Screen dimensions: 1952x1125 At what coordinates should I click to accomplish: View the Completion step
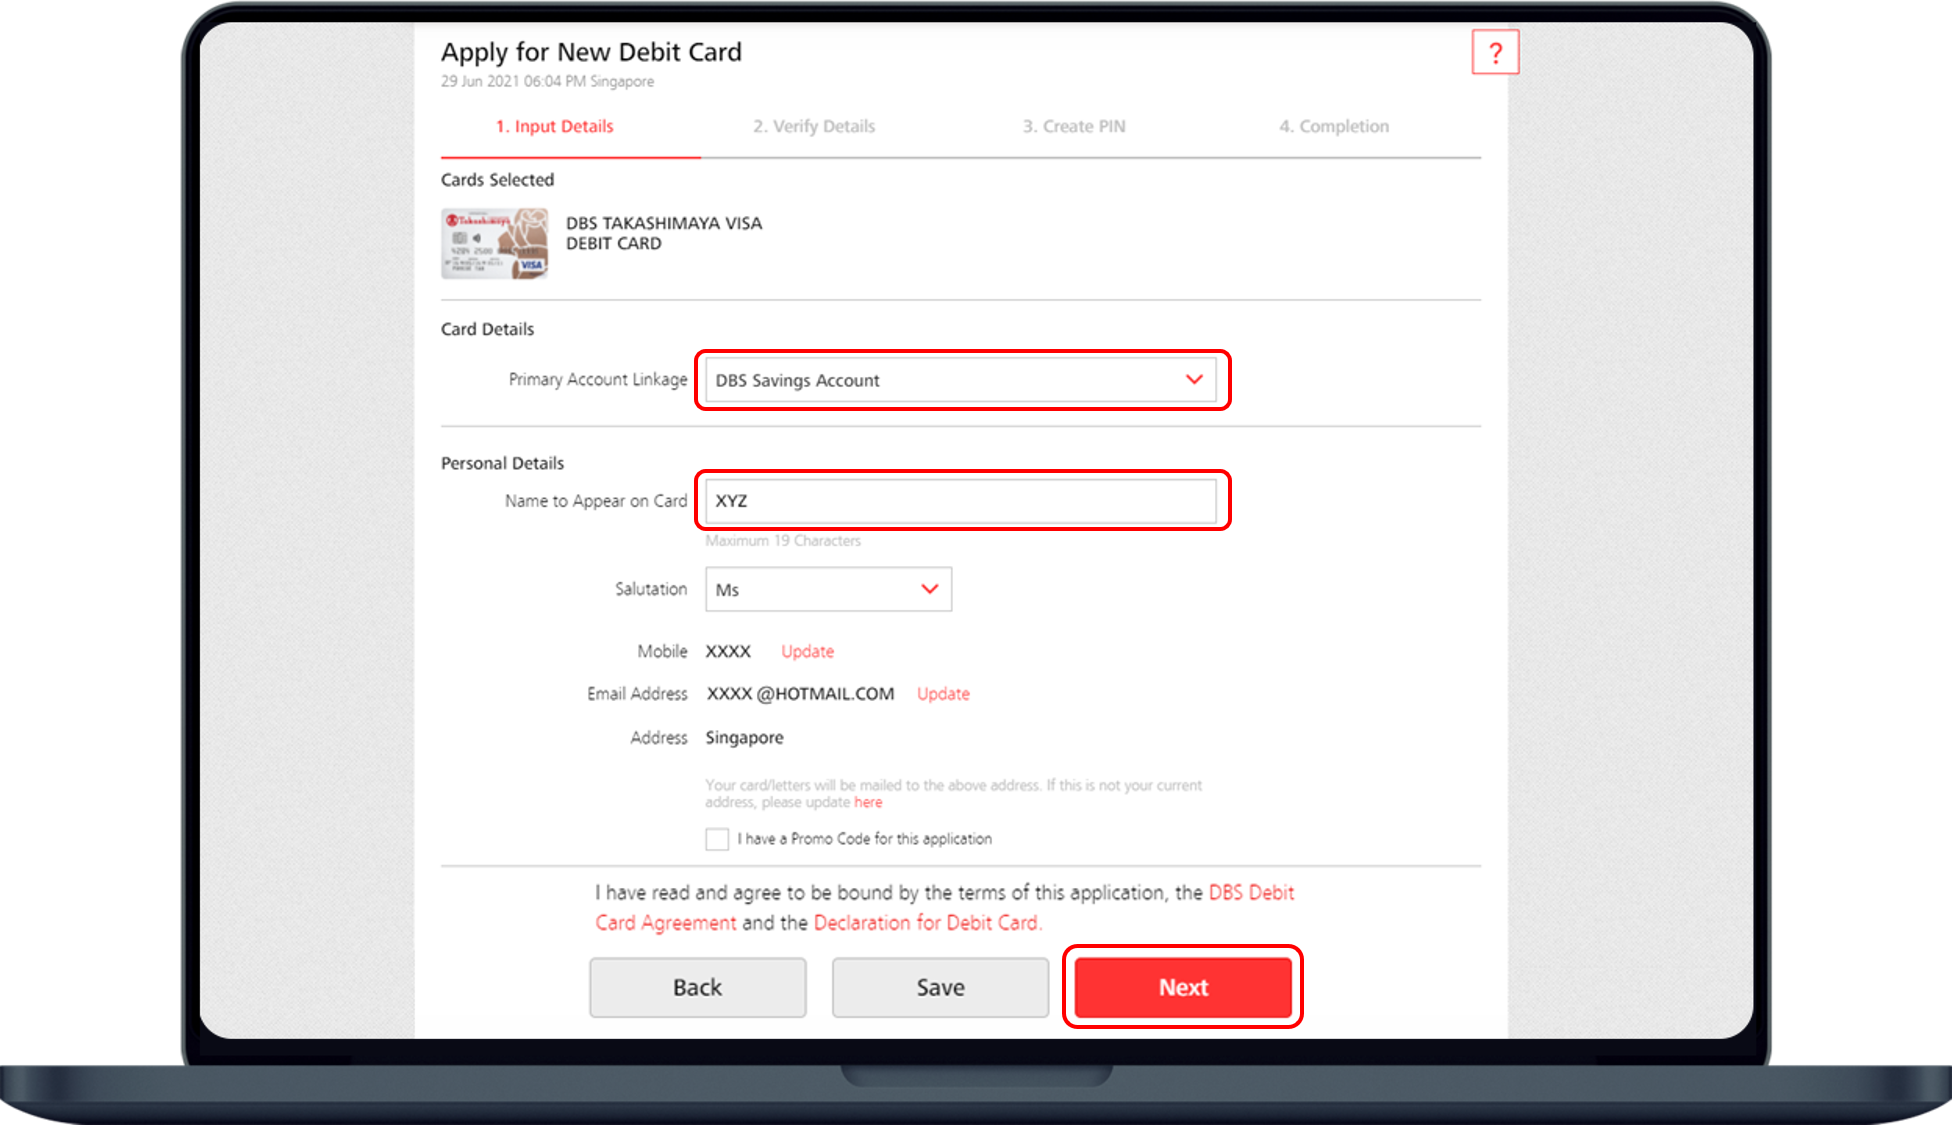click(x=1334, y=126)
